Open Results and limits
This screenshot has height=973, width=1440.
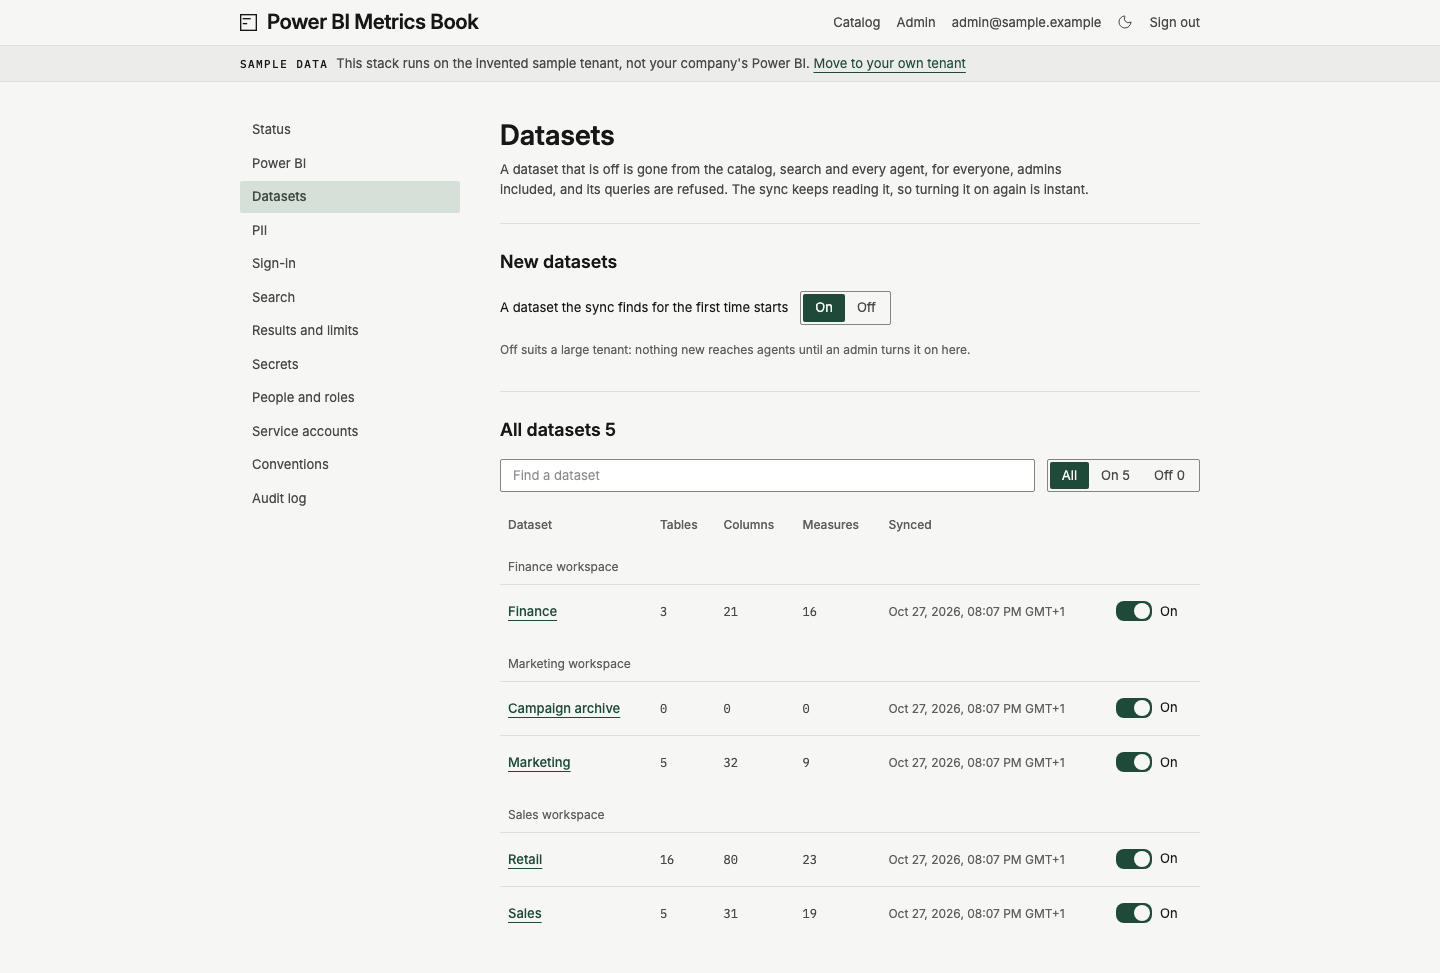pyautogui.click(x=350, y=331)
